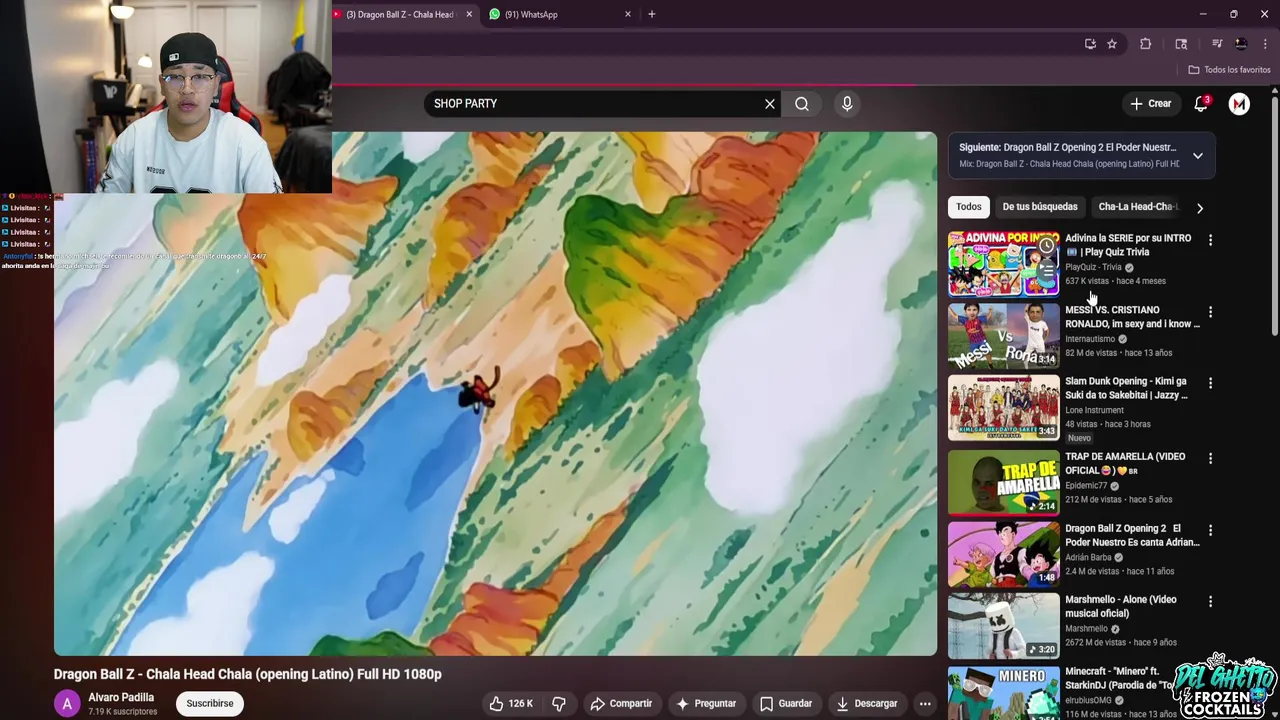Close the WhatsApp tab

tap(628, 14)
